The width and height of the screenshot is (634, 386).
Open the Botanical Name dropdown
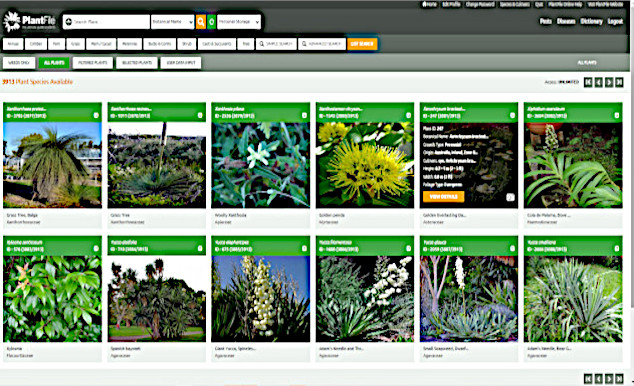(173, 22)
